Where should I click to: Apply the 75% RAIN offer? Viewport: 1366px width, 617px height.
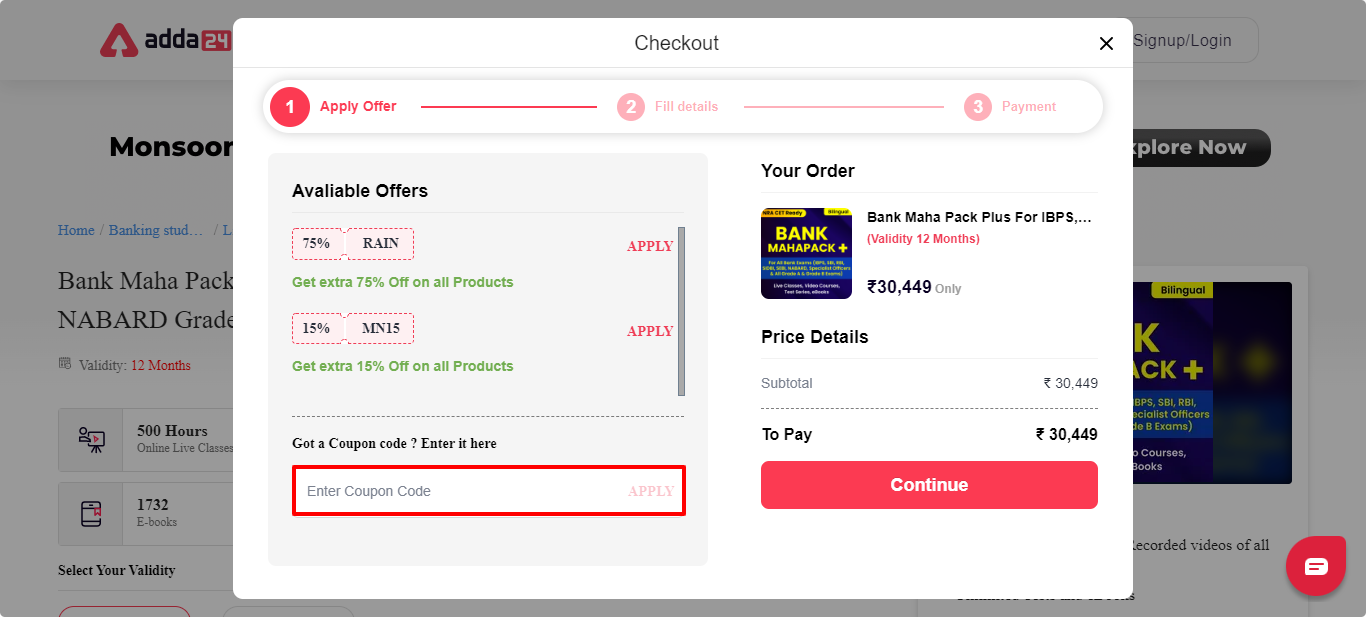click(x=650, y=246)
